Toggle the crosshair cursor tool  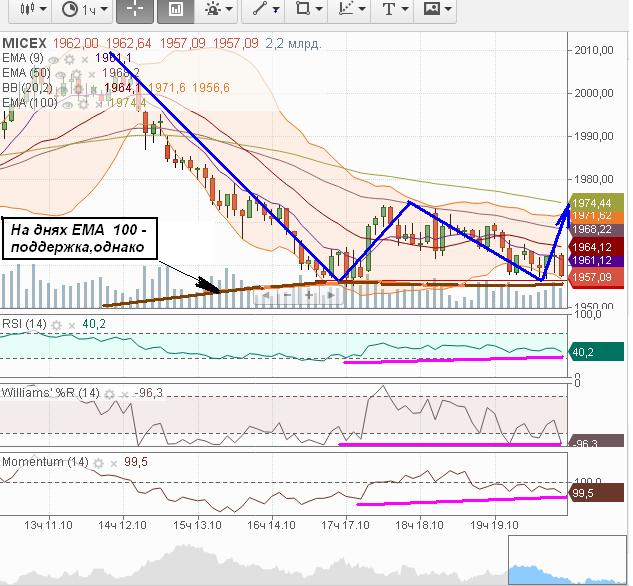pyautogui.click(x=135, y=9)
